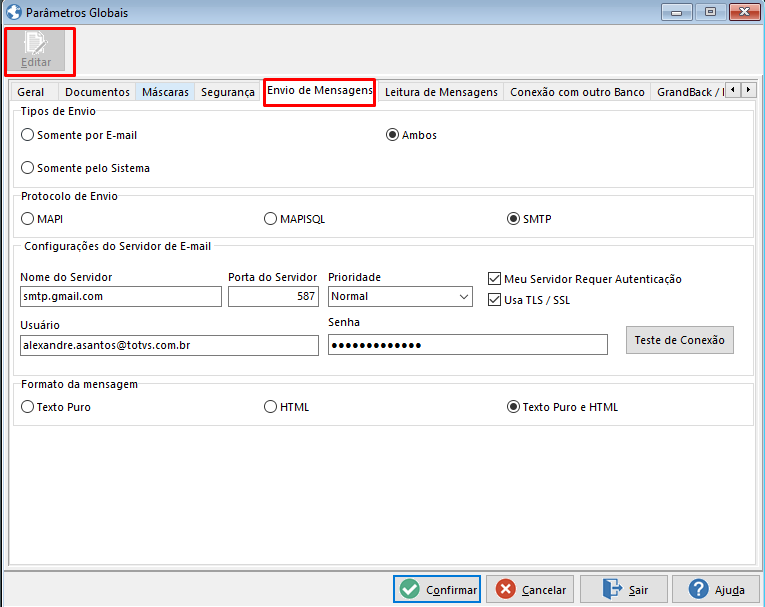Screen dimensions: 765x607
Task: Click Teste de Conexão button
Action: 680,340
